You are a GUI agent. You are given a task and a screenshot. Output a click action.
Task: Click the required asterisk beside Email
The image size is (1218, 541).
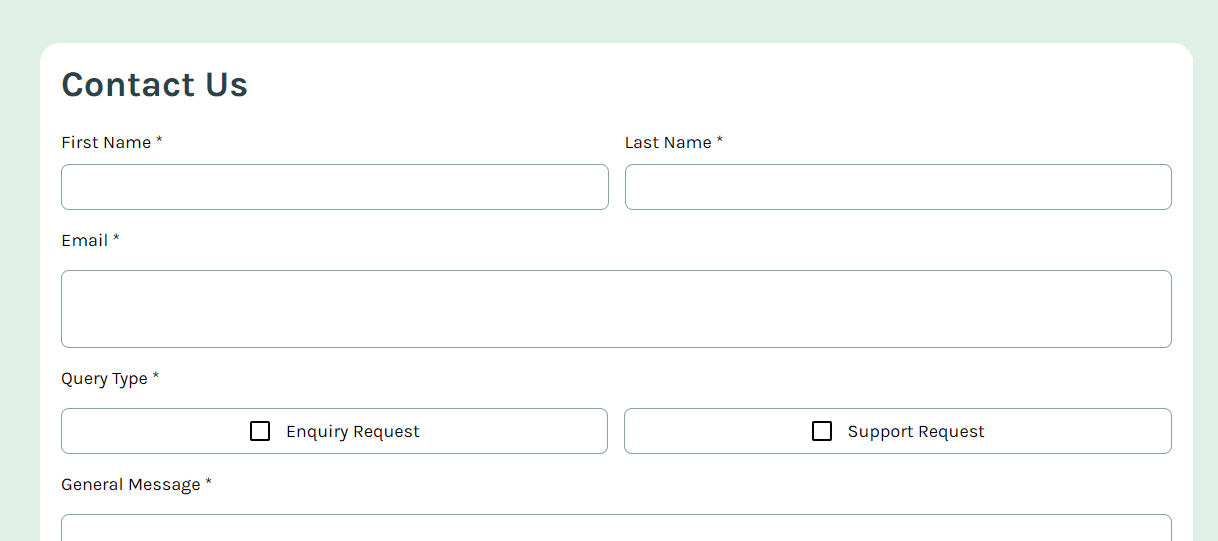[x=116, y=240]
